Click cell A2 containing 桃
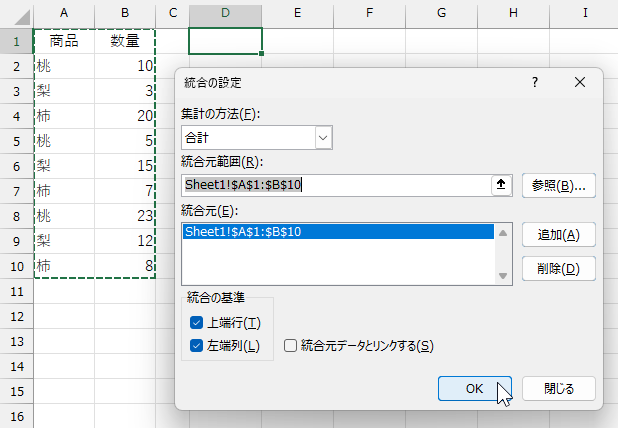The width and height of the screenshot is (618, 428). click(64, 66)
